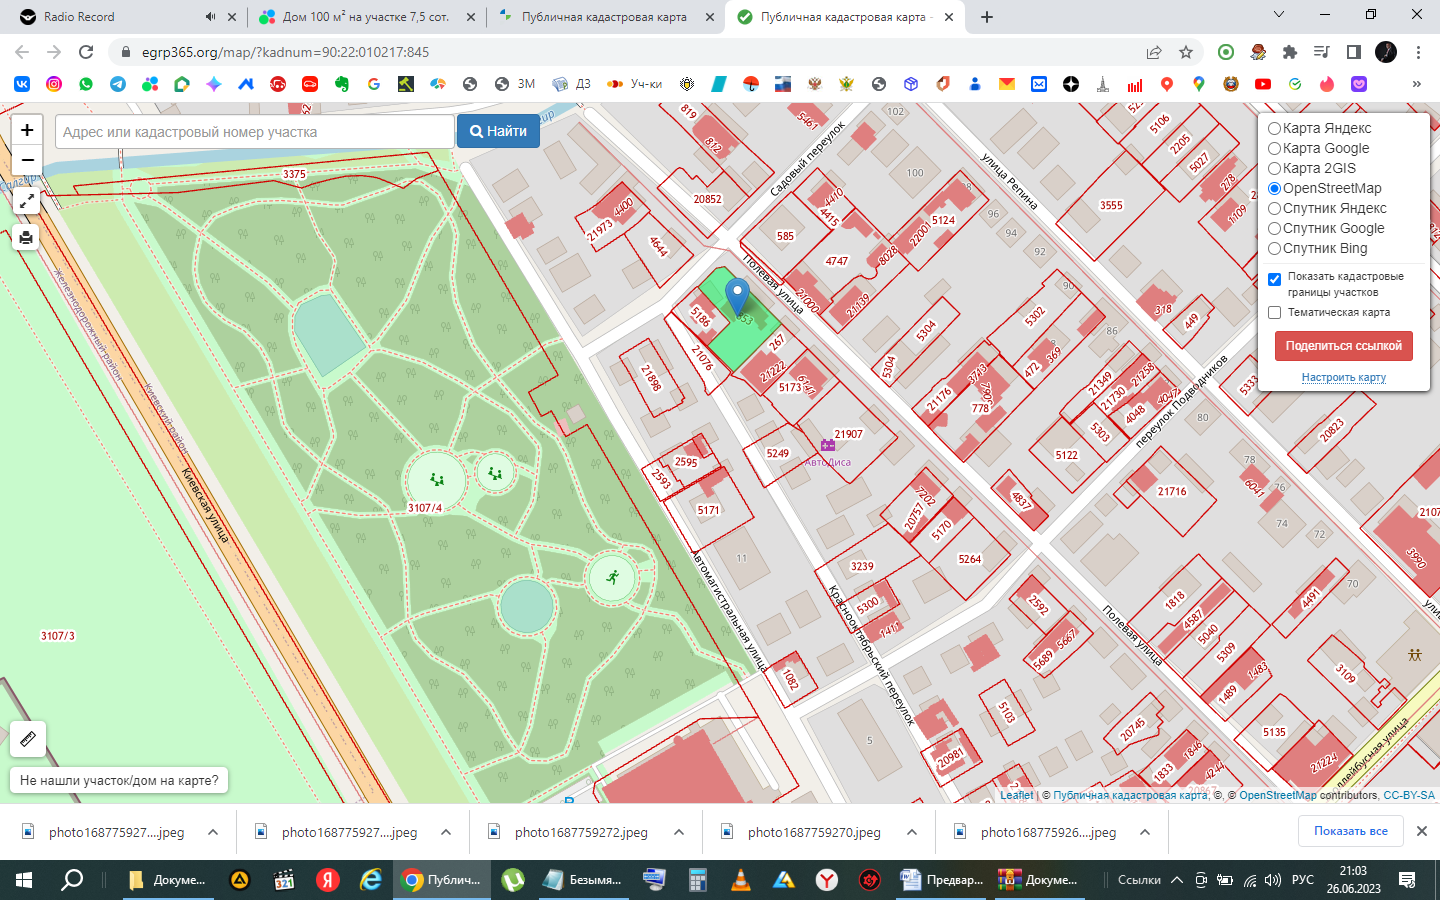Expand options for photo1687759272.jpeg download
Screen dimensions: 1440x900
pyautogui.click(x=679, y=832)
